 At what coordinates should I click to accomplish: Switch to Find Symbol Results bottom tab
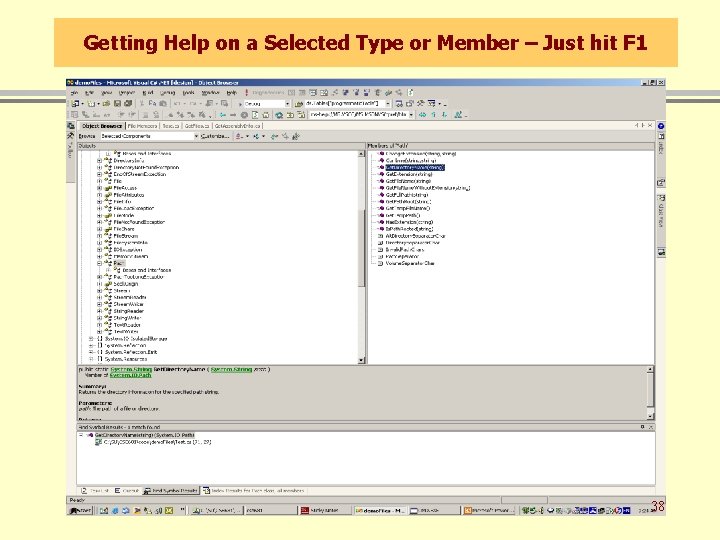pos(171,491)
